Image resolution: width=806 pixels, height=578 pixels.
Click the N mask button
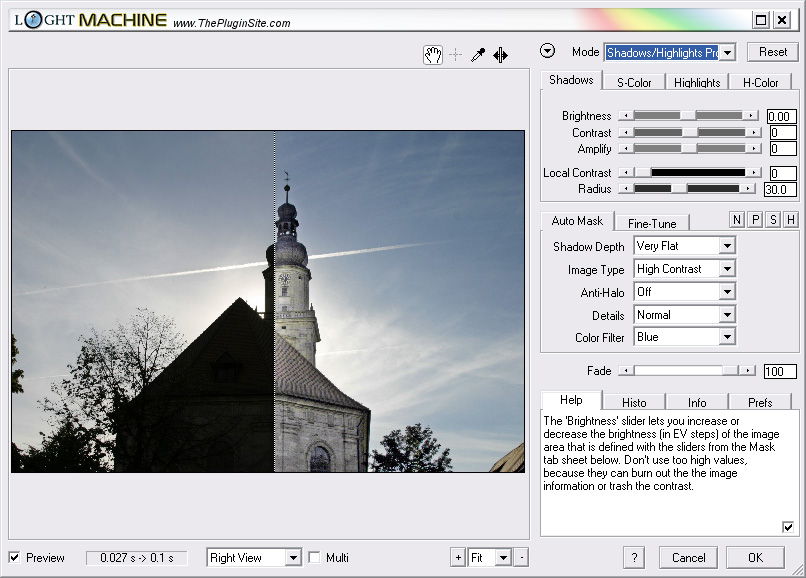coord(737,220)
